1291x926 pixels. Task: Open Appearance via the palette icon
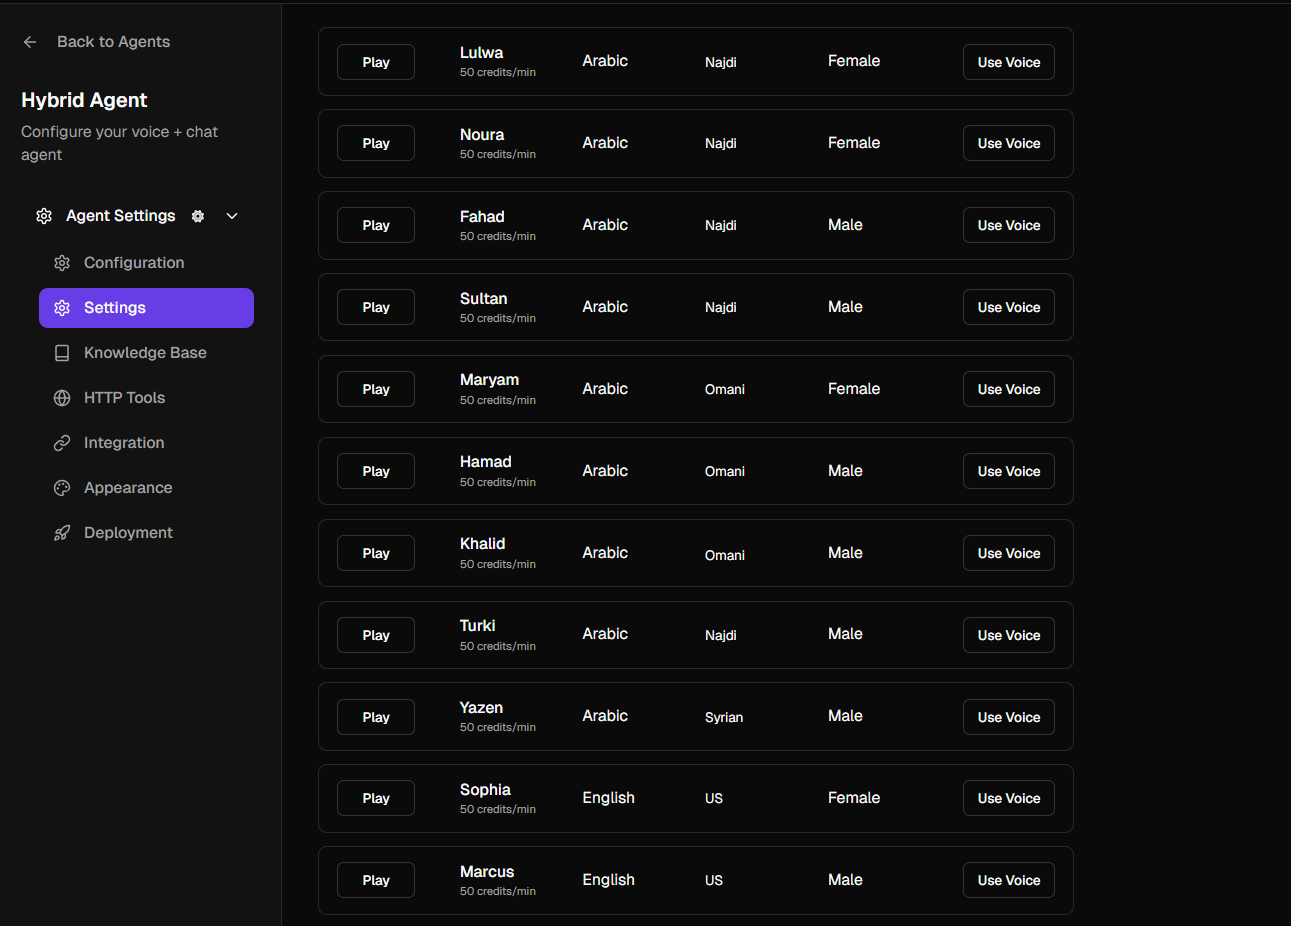[x=61, y=487]
